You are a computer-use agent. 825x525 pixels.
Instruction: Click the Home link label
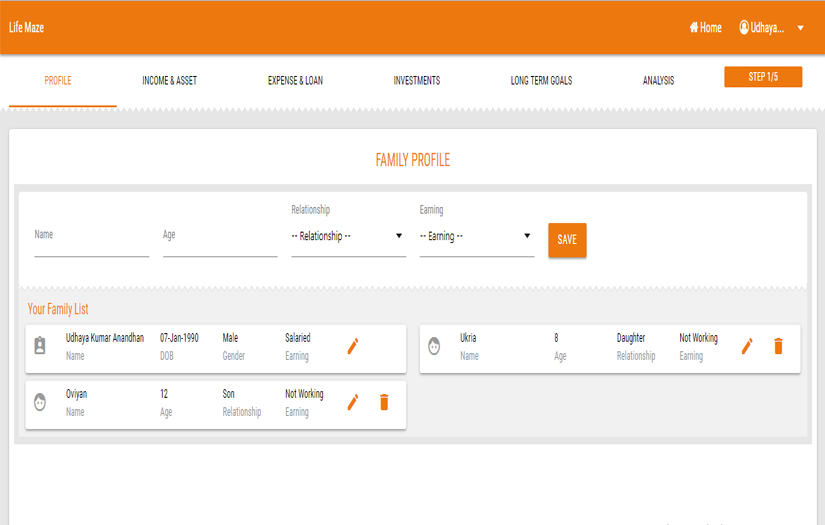711,28
